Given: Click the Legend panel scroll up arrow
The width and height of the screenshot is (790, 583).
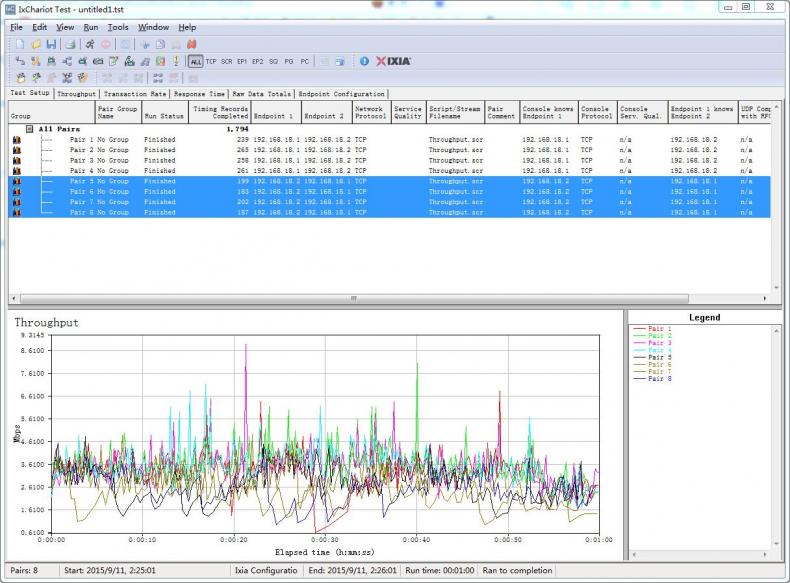Looking at the screenshot, I should tap(776, 331).
